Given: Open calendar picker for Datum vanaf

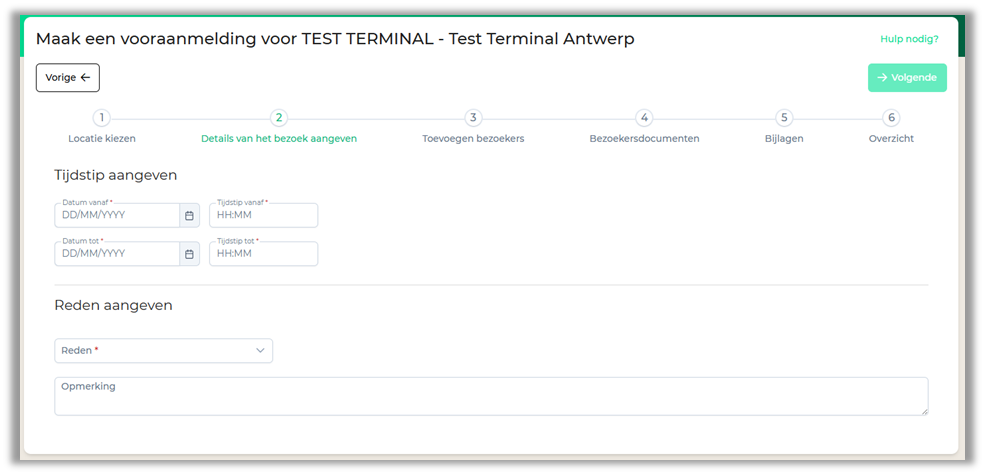Looking at the screenshot, I should pyautogui.click(x=189, y=215).
